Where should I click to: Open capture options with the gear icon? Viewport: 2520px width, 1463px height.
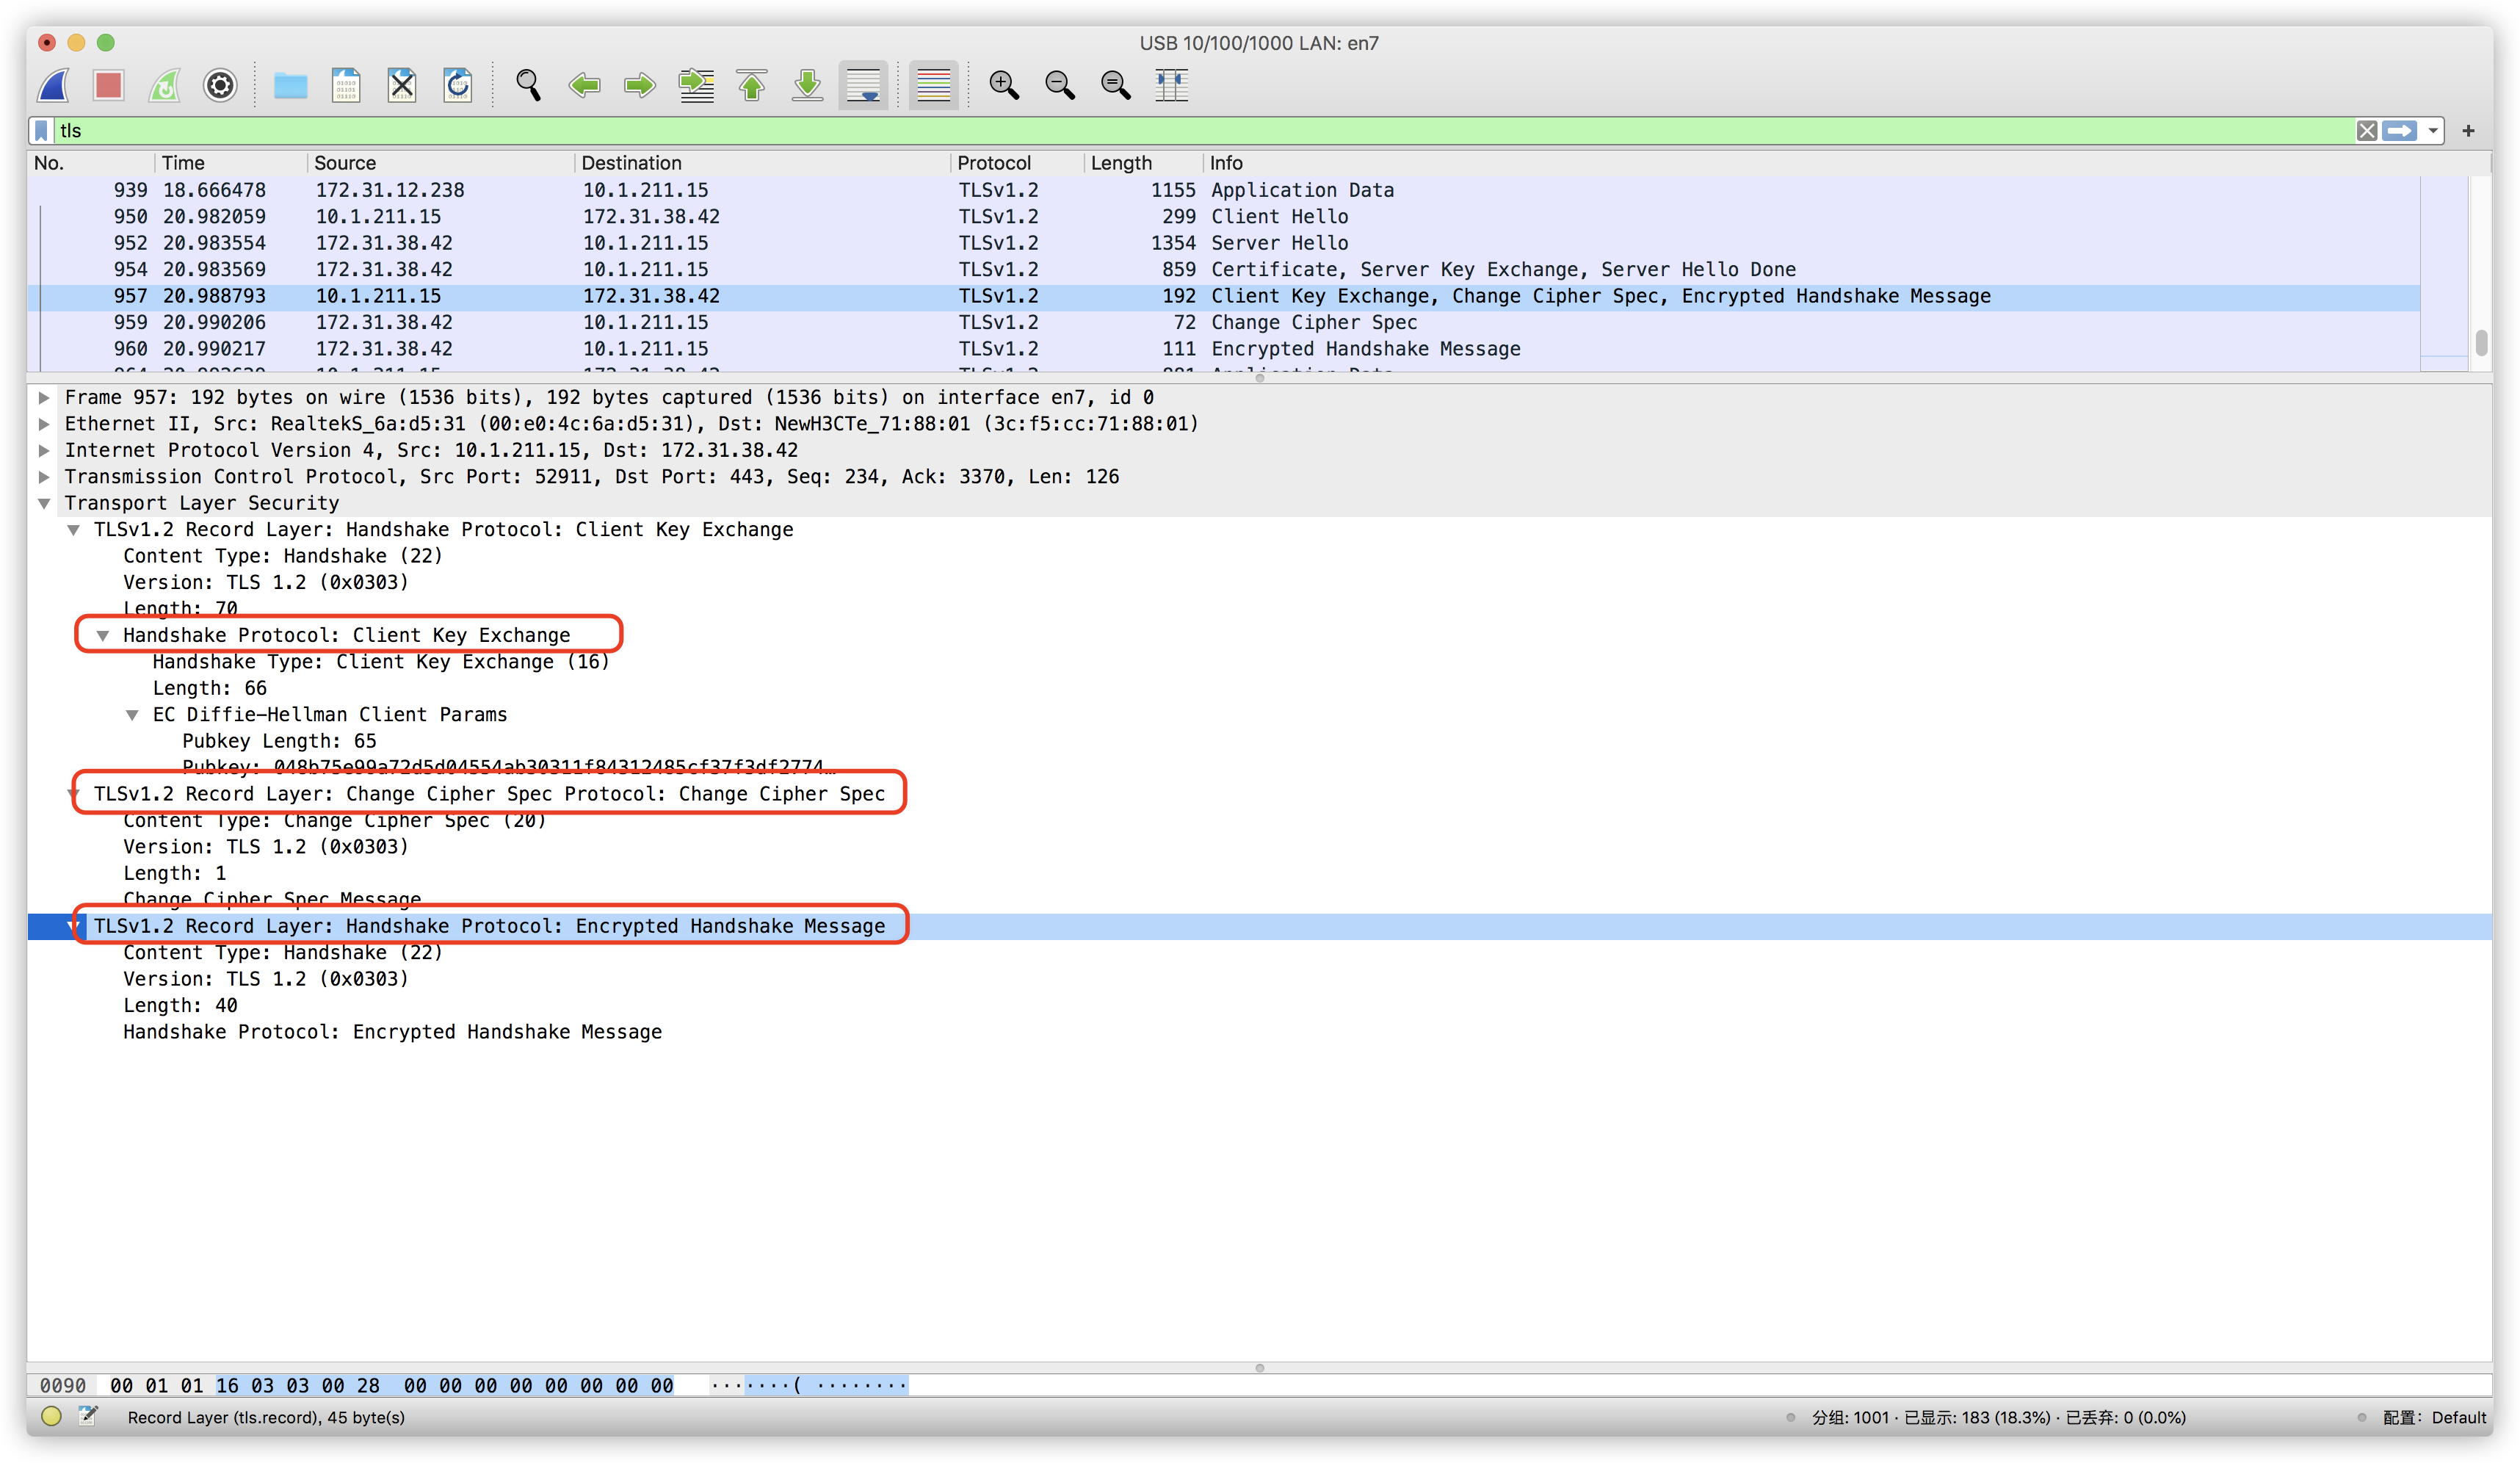(219, 85)
